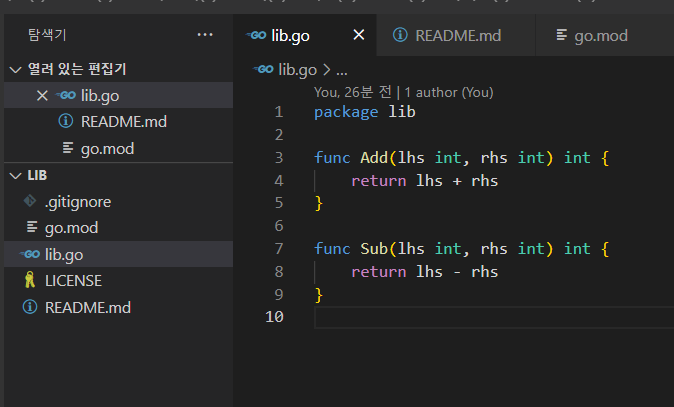Close lib.go in open editors list
Viewport: 674px width, 407px height.
coord(42,96)
